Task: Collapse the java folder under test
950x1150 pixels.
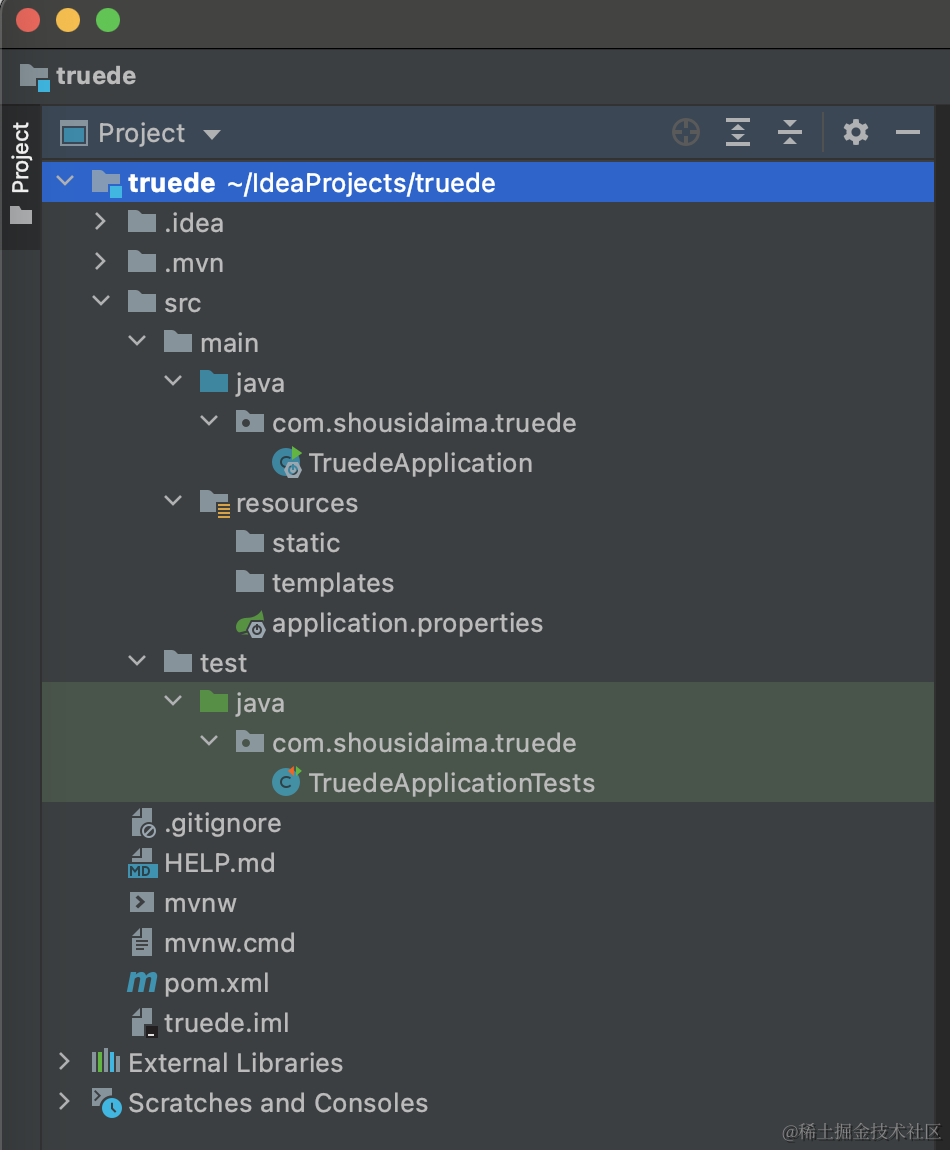Action: click(x=173, y=700)
